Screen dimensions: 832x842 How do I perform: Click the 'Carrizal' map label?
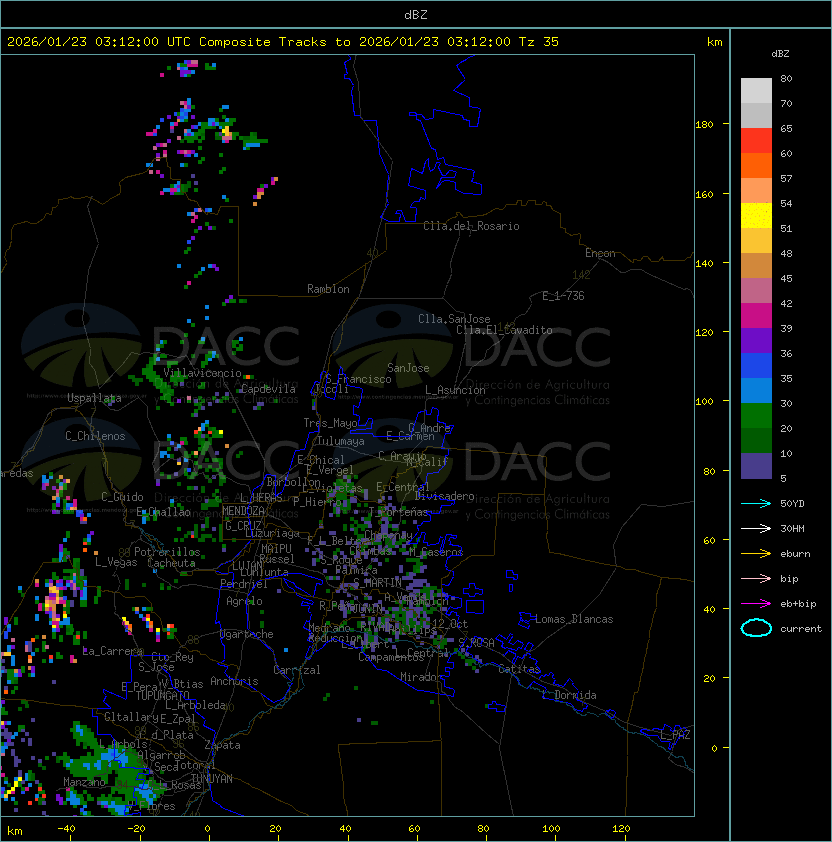(x=297, y=670)
